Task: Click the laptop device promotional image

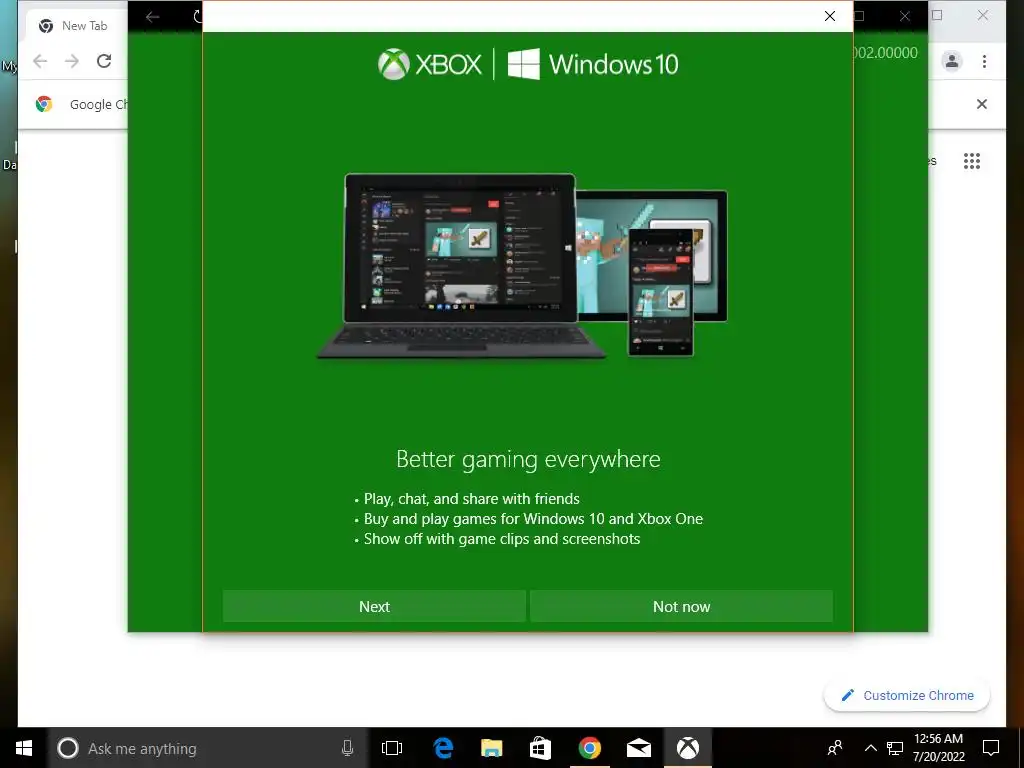Action: coord(461,266)
